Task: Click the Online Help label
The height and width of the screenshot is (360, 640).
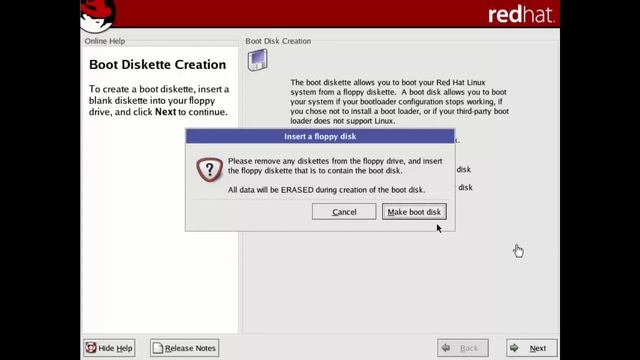Action: [x=105, y=41]
